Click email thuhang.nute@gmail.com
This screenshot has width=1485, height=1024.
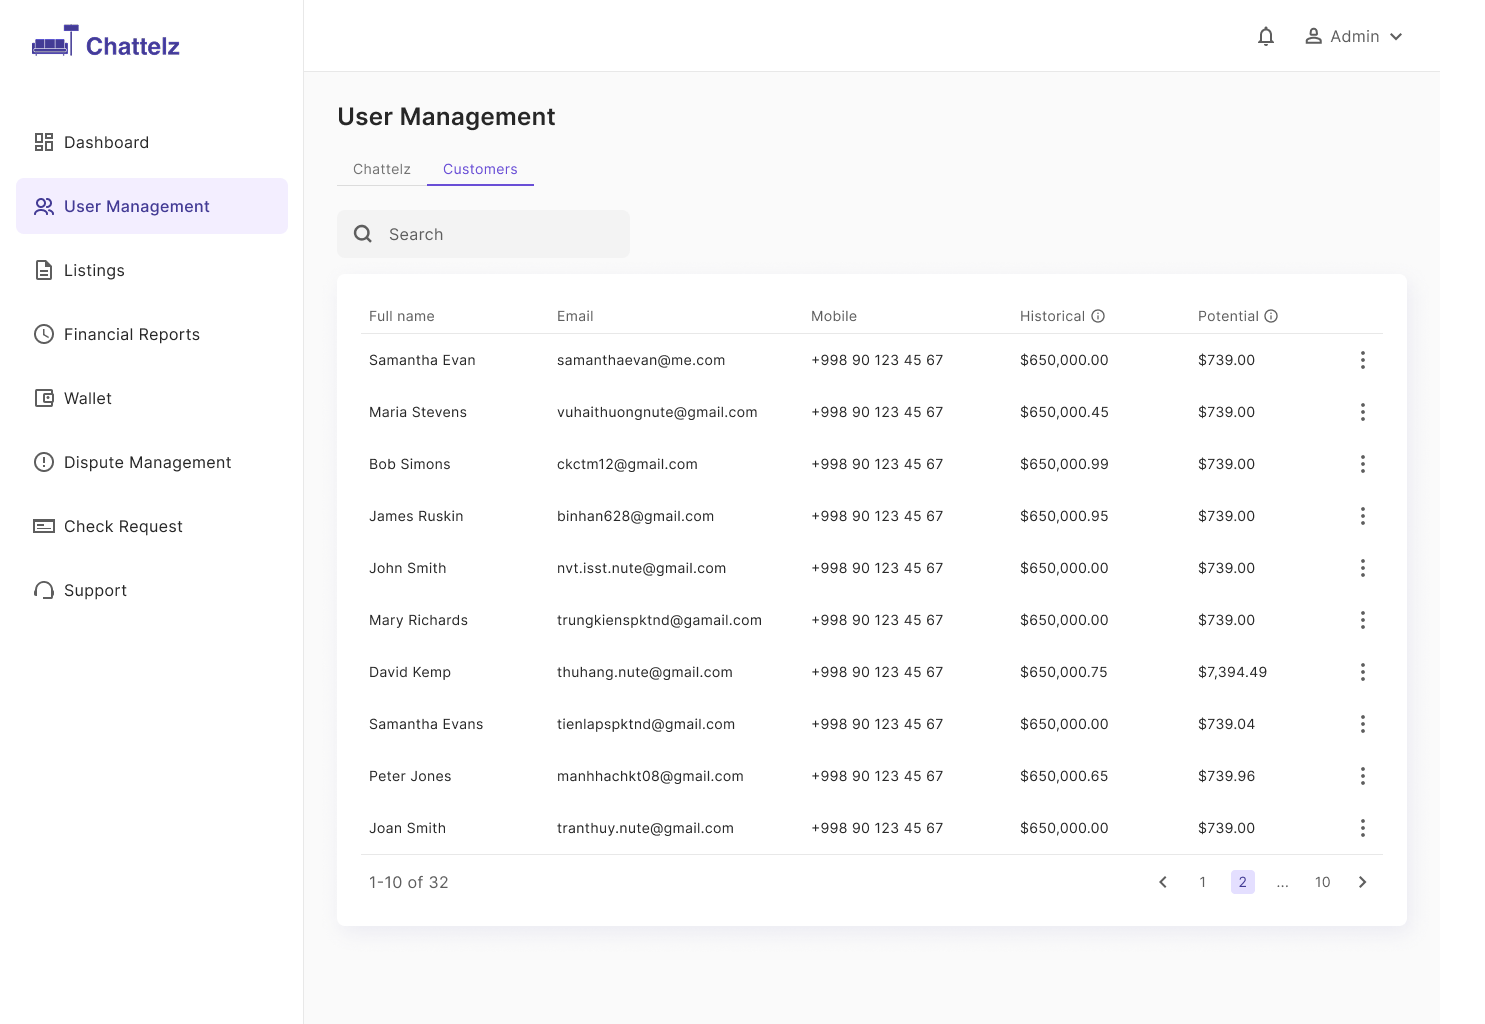click(645, 672)
